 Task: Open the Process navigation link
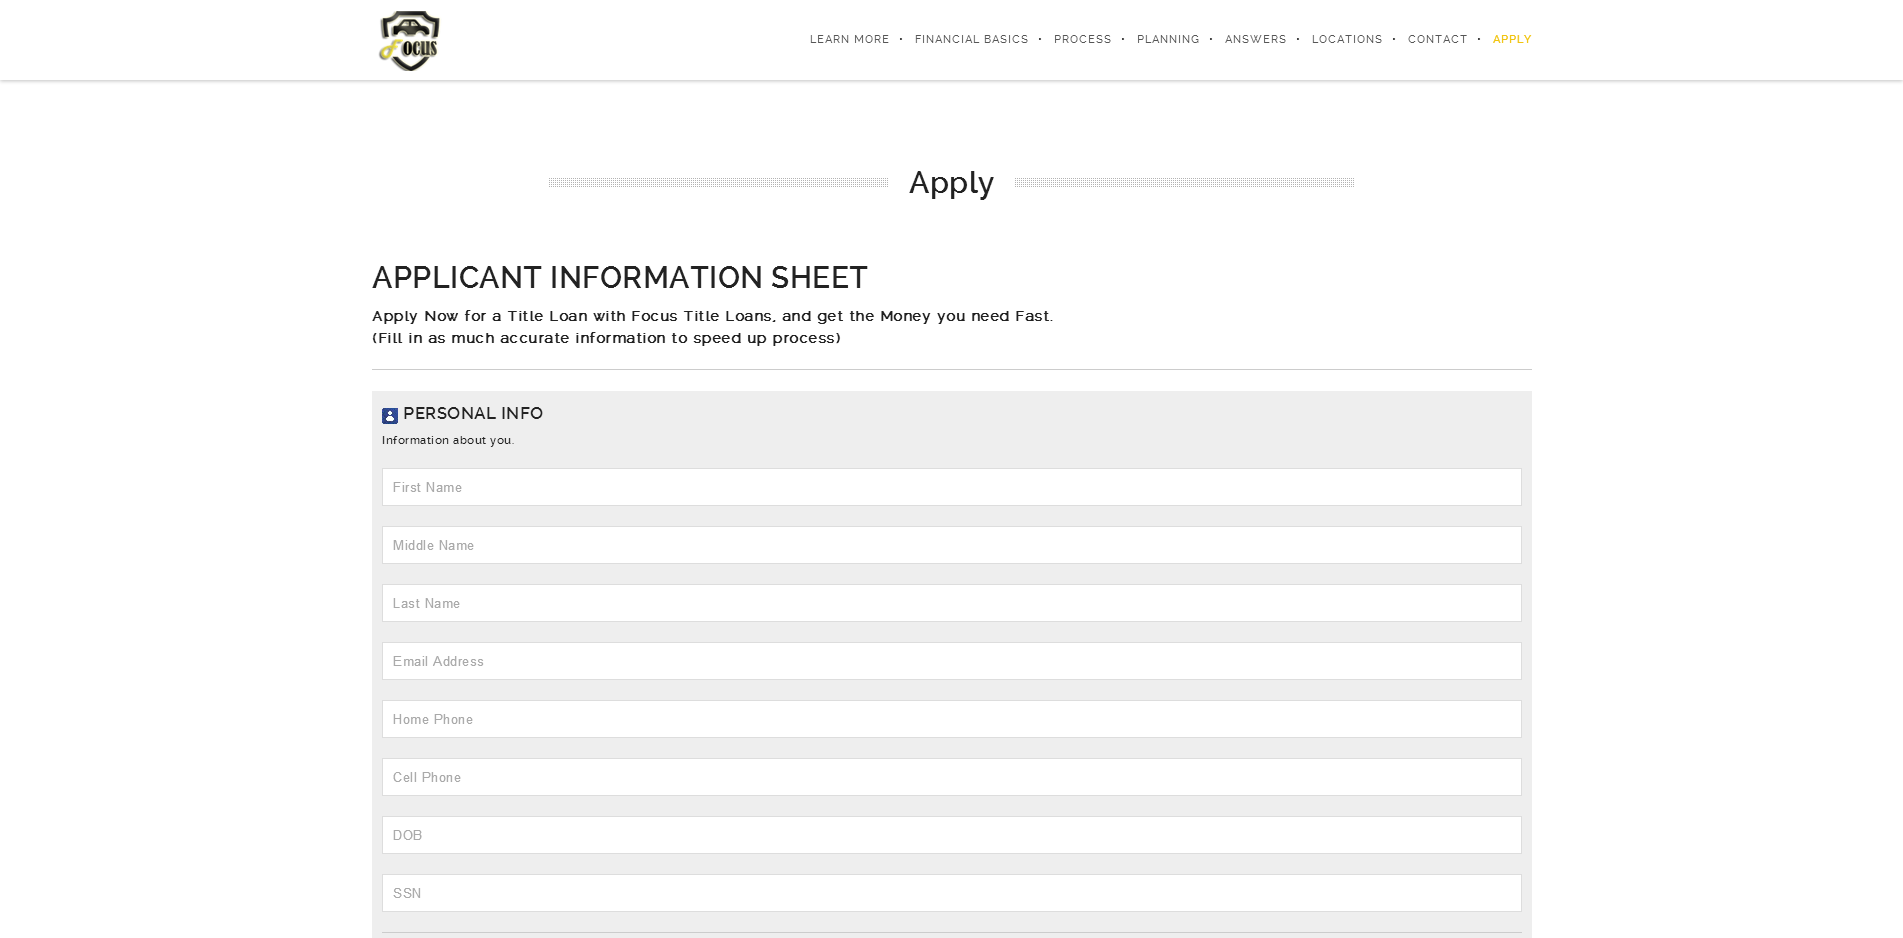(1082, 40)
